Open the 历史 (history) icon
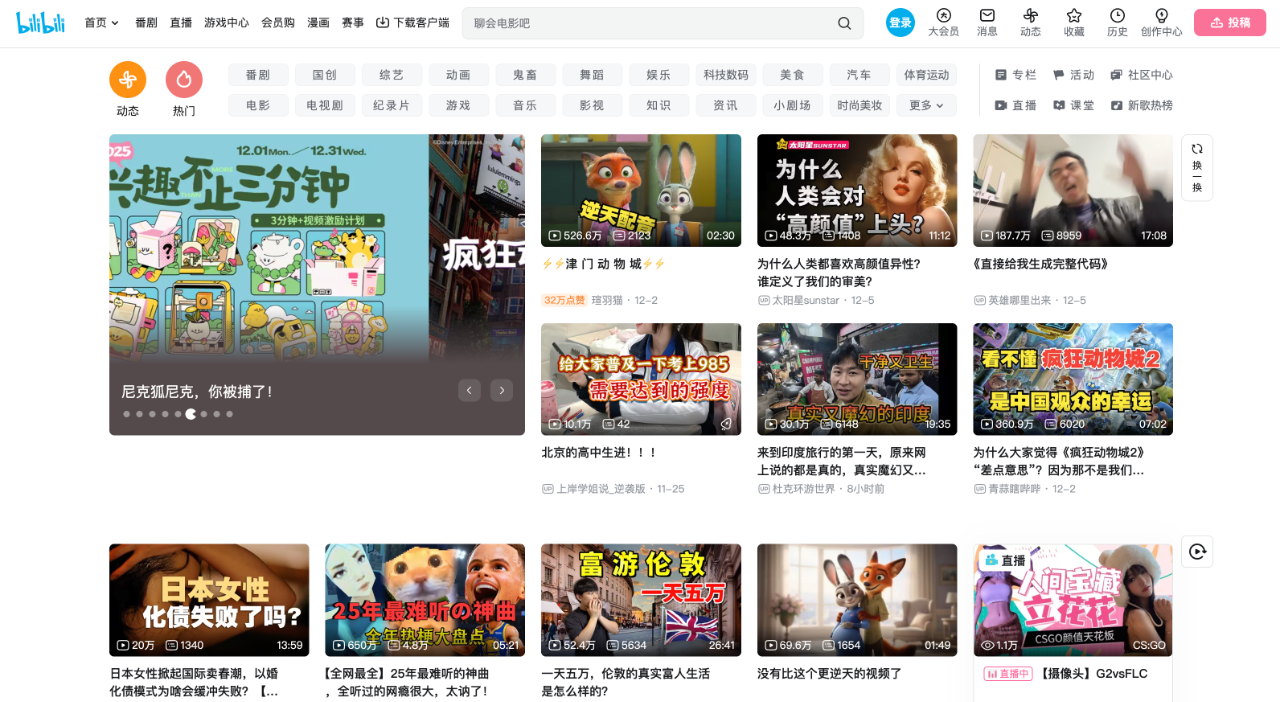Screen dimensions: 1280x702 coord(1117,22)
